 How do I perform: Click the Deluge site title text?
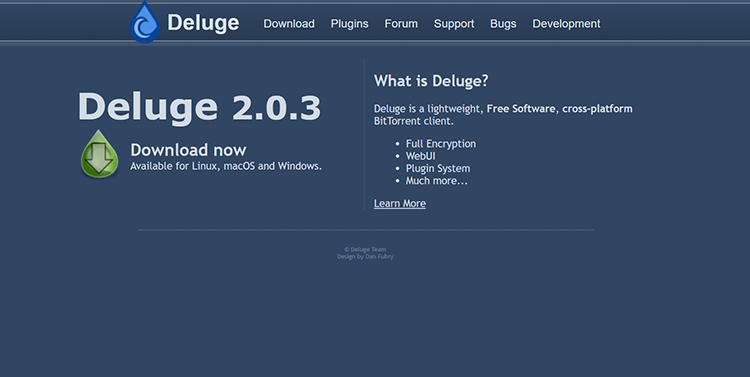click(203, 23)
